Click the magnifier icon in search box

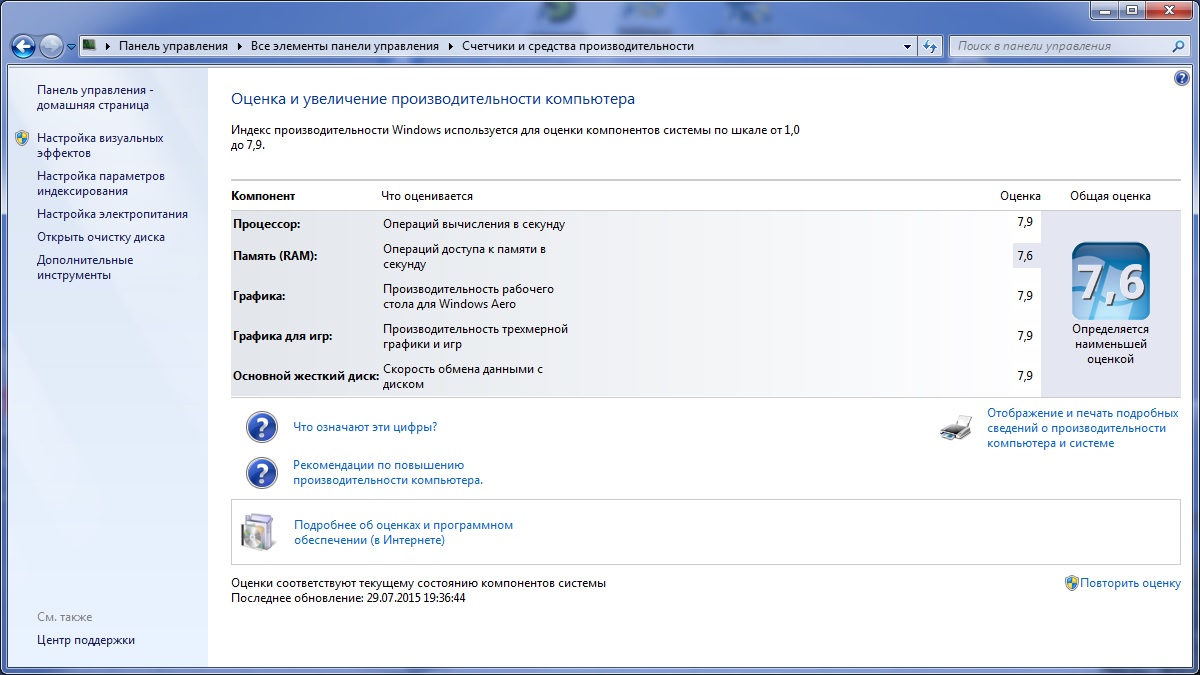click(x=1178, y=46)
